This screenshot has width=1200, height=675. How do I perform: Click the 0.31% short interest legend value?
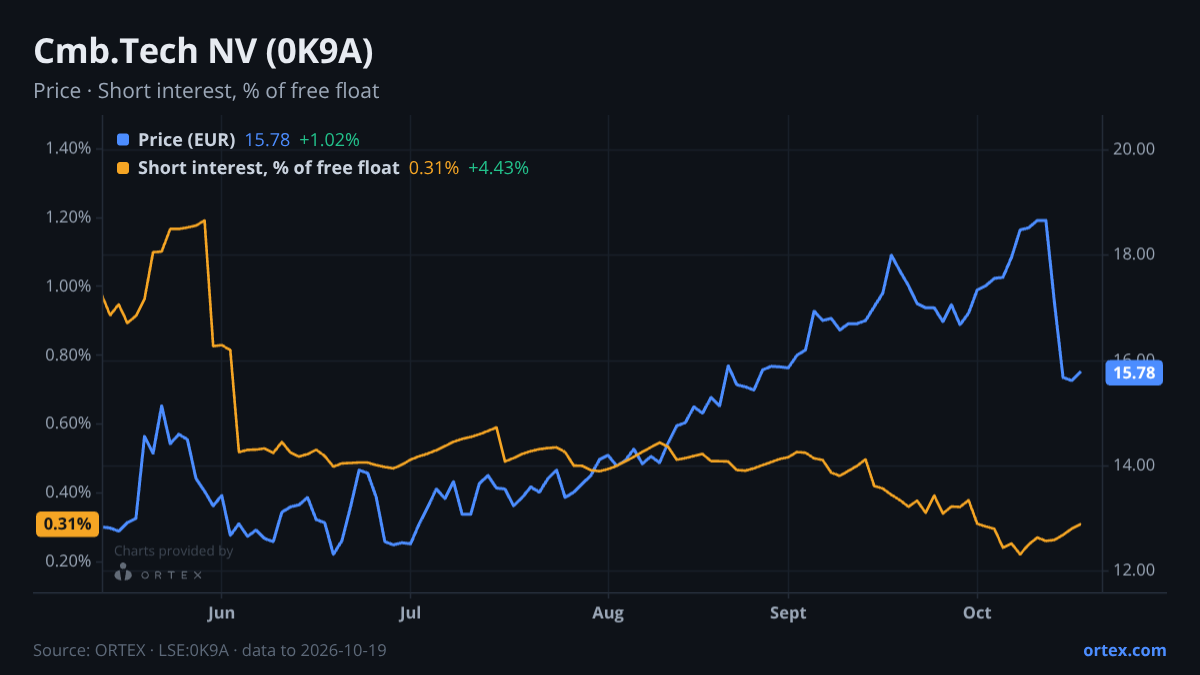[x=434, y=168]
